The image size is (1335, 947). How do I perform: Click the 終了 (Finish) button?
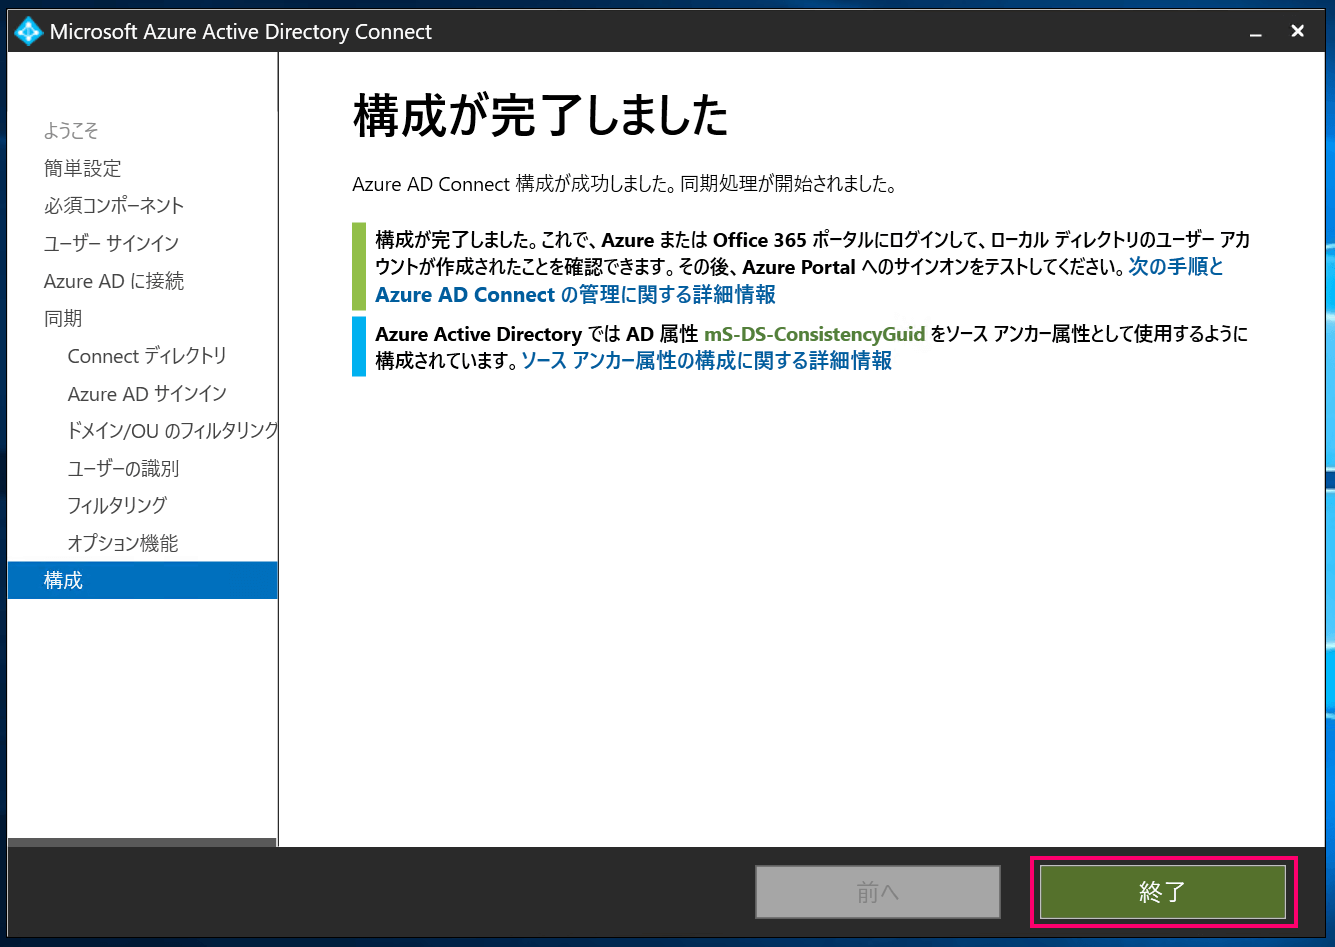(x=1162, y=892)
